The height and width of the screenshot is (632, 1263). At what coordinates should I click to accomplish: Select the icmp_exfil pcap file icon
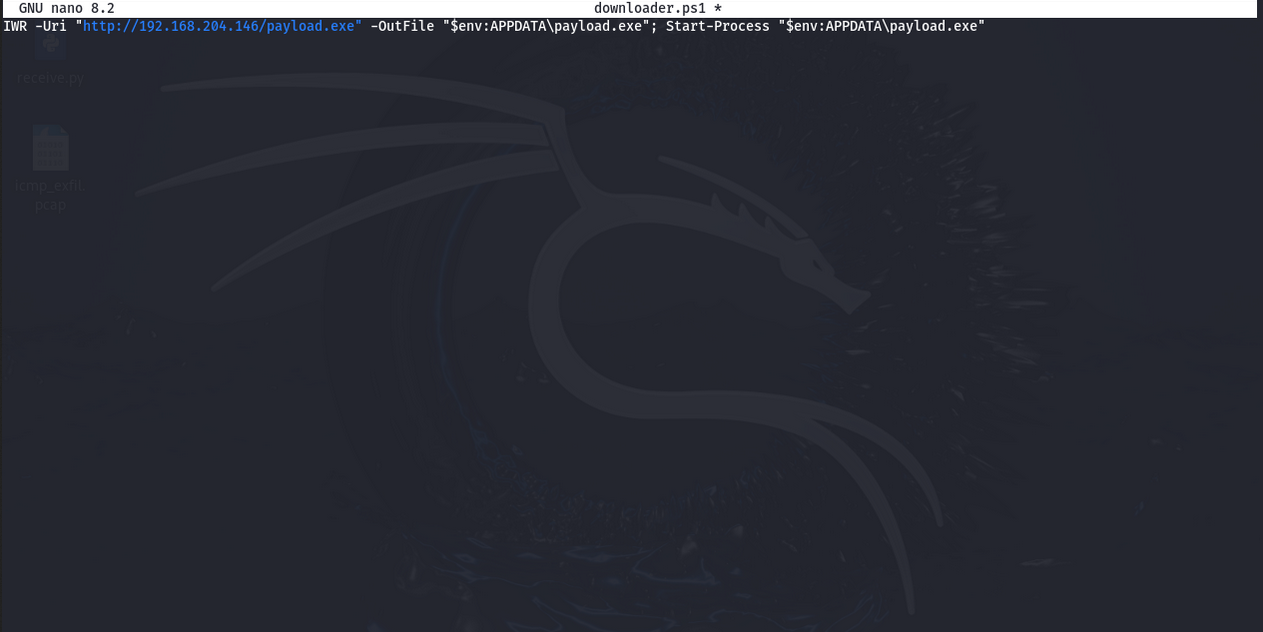point(50,148)
